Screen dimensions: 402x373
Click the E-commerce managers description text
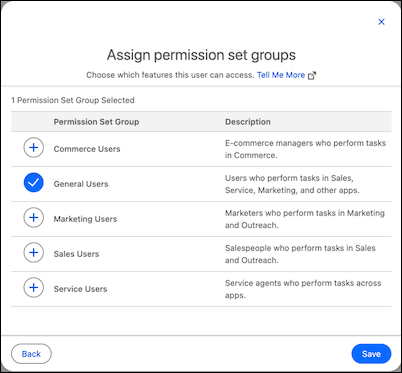[305, 149]
